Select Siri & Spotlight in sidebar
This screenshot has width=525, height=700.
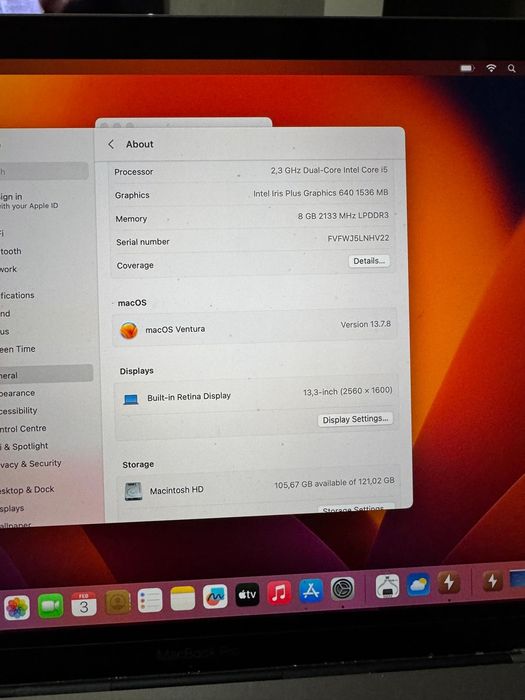pos(24,446)
